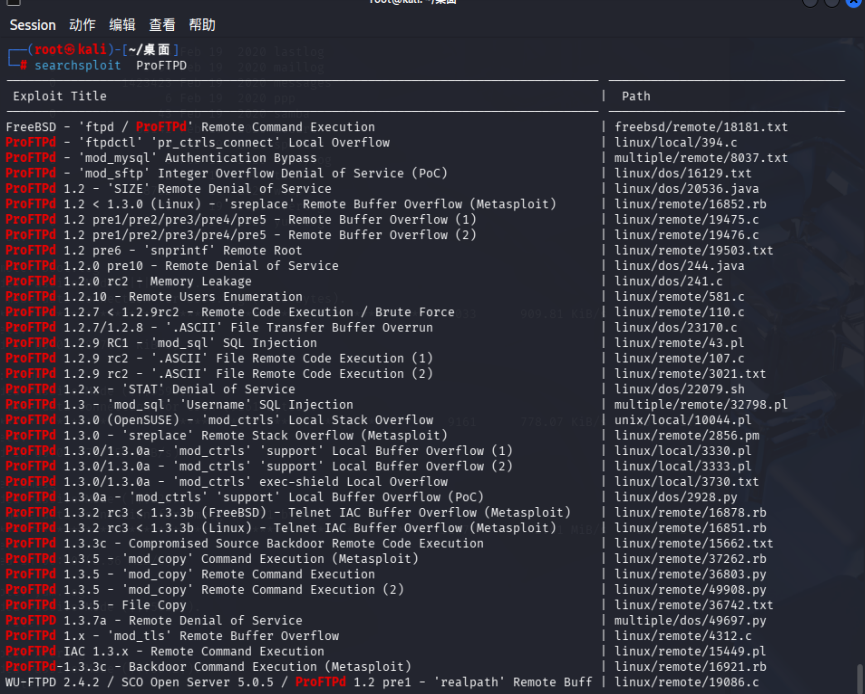Click the 'Exploit Title' column header
This screenshot has width=865, height=694.
[60, 96]
